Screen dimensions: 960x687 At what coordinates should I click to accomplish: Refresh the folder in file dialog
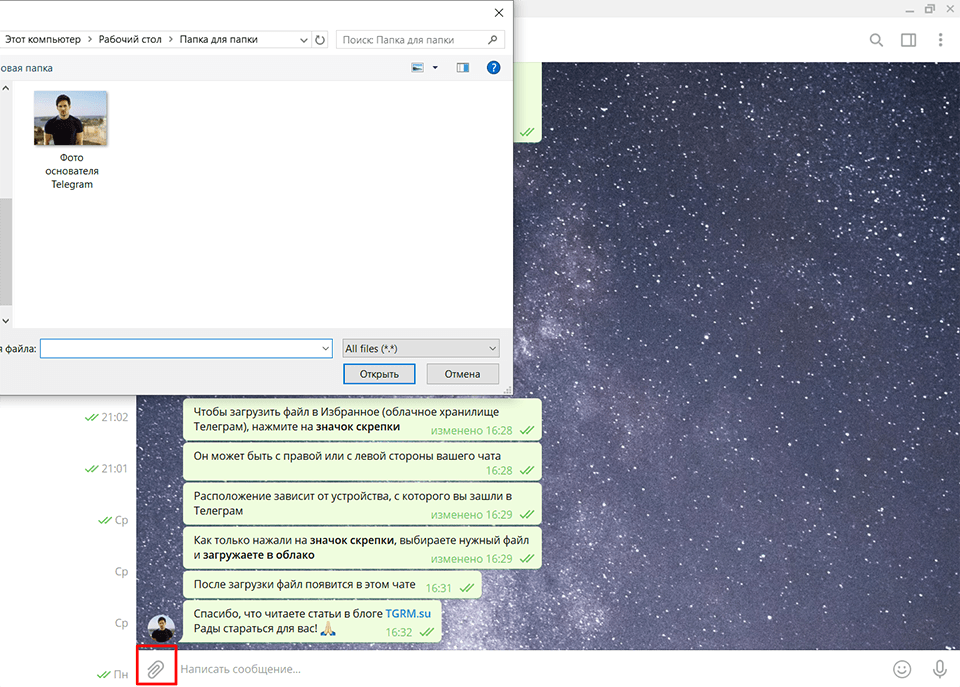pos(320,40)
